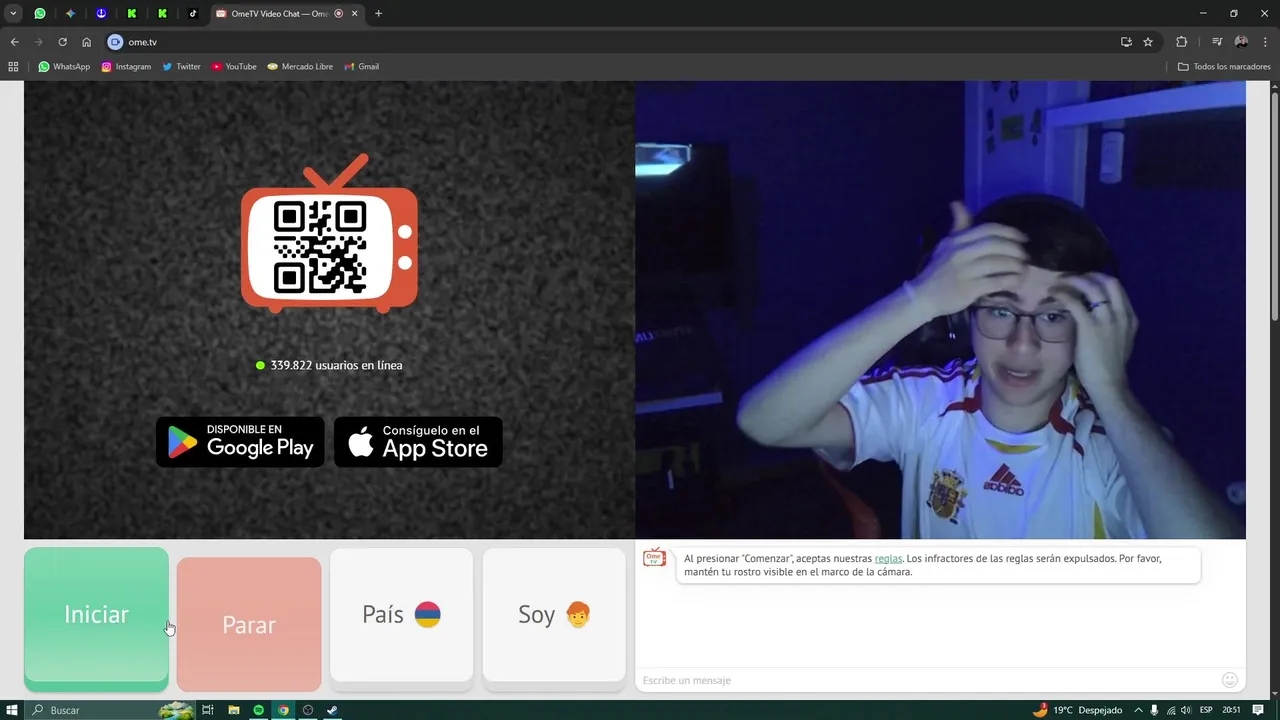Open the YouTube bookmark
Viewport: 1280px width, 720px height.
pyautogui.click(x=234, y=67)
